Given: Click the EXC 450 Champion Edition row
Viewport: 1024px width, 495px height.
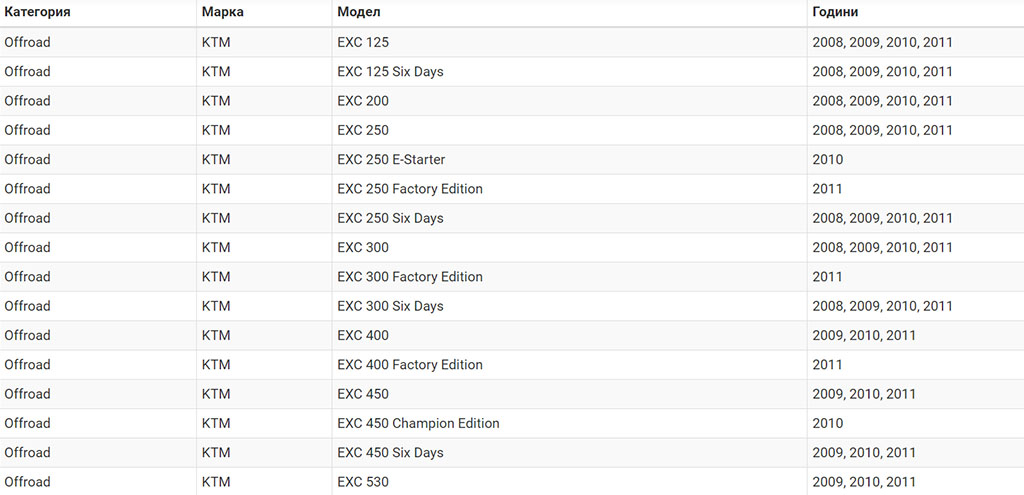Looking at the screenshot, I should coord(512,424).
